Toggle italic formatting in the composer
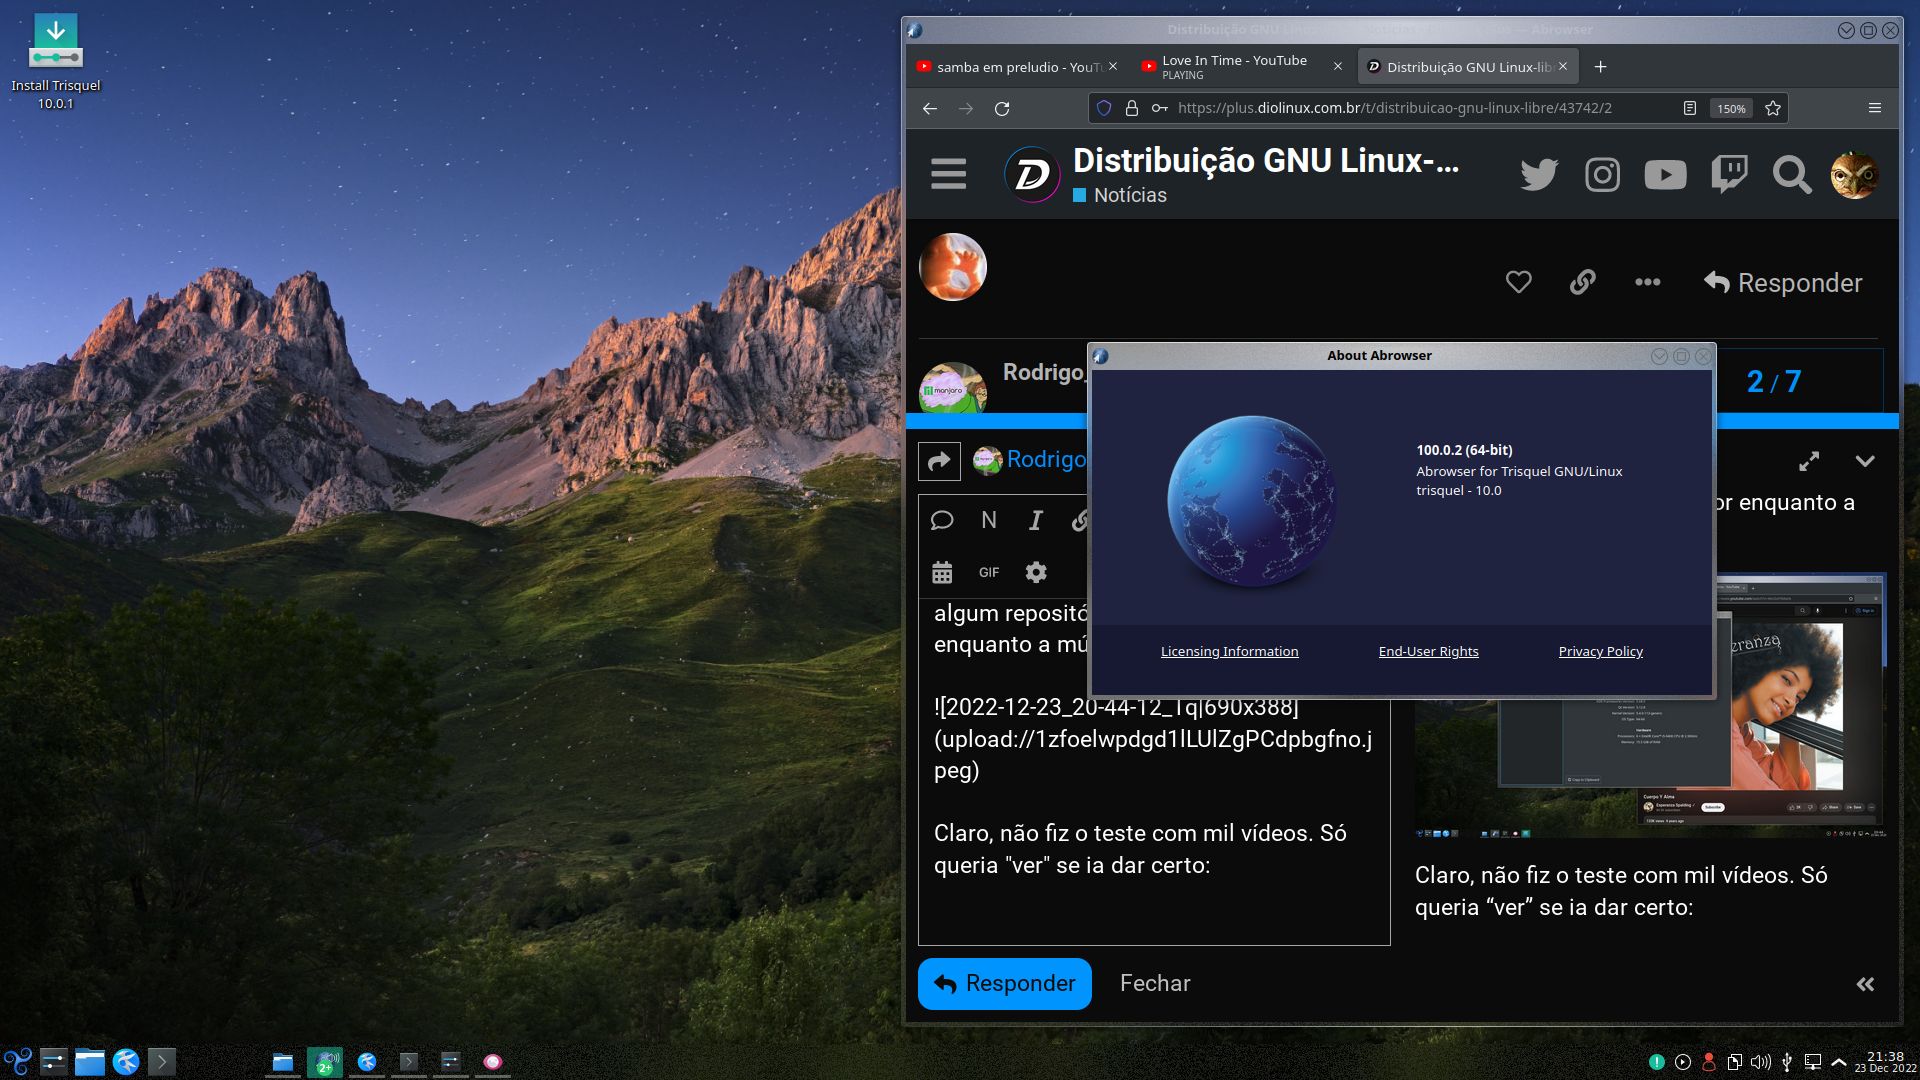1920x1080 pixels. click(x=1035, y=520)
